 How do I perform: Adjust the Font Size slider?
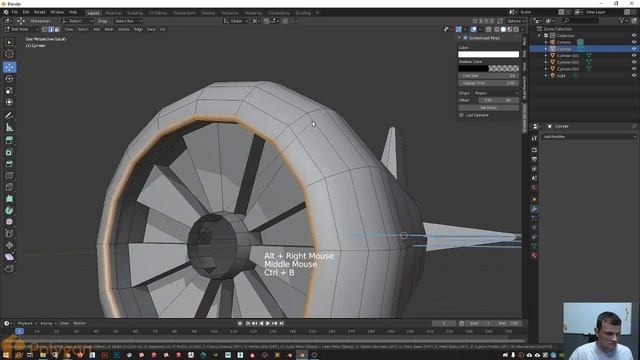(488, 76)
